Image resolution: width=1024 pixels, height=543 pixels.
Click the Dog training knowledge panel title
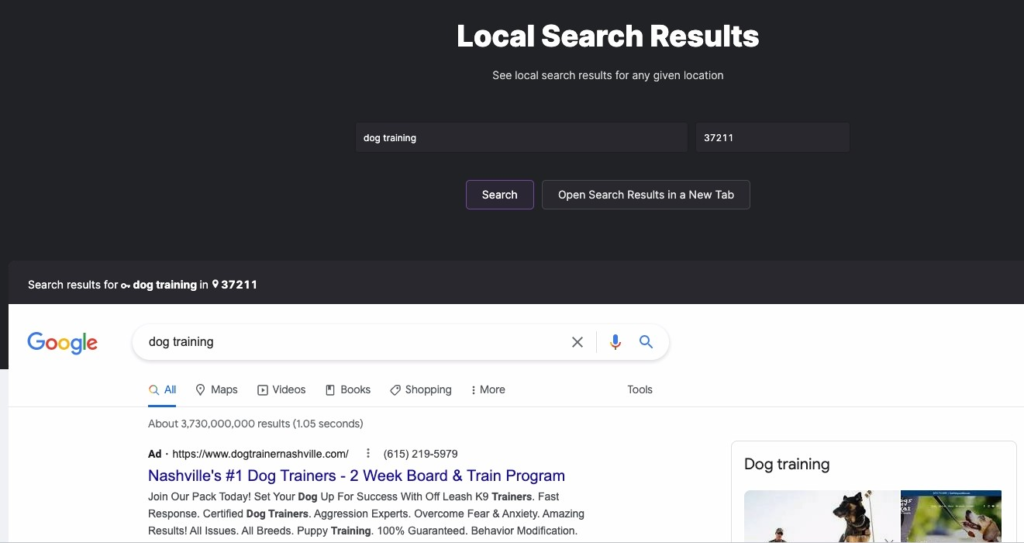coord(787,464)
